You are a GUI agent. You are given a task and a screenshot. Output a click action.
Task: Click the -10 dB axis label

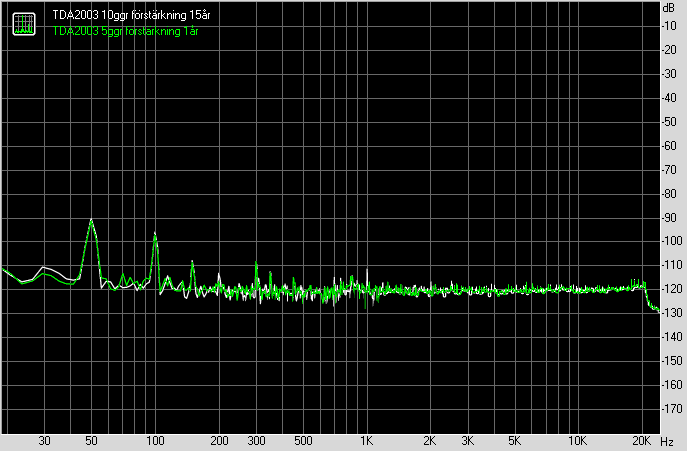[669, 25]
